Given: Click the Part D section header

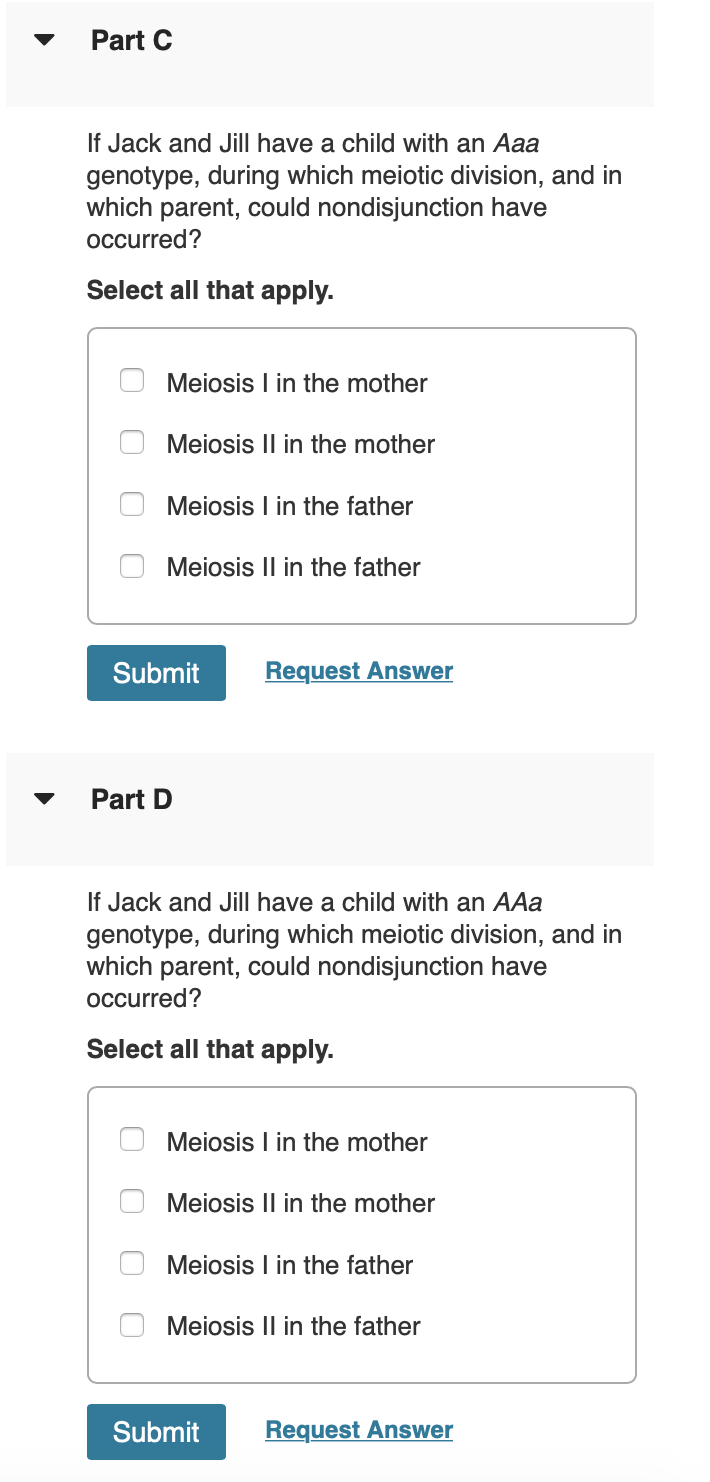Looking at the screenshot, I should (131, 798).
